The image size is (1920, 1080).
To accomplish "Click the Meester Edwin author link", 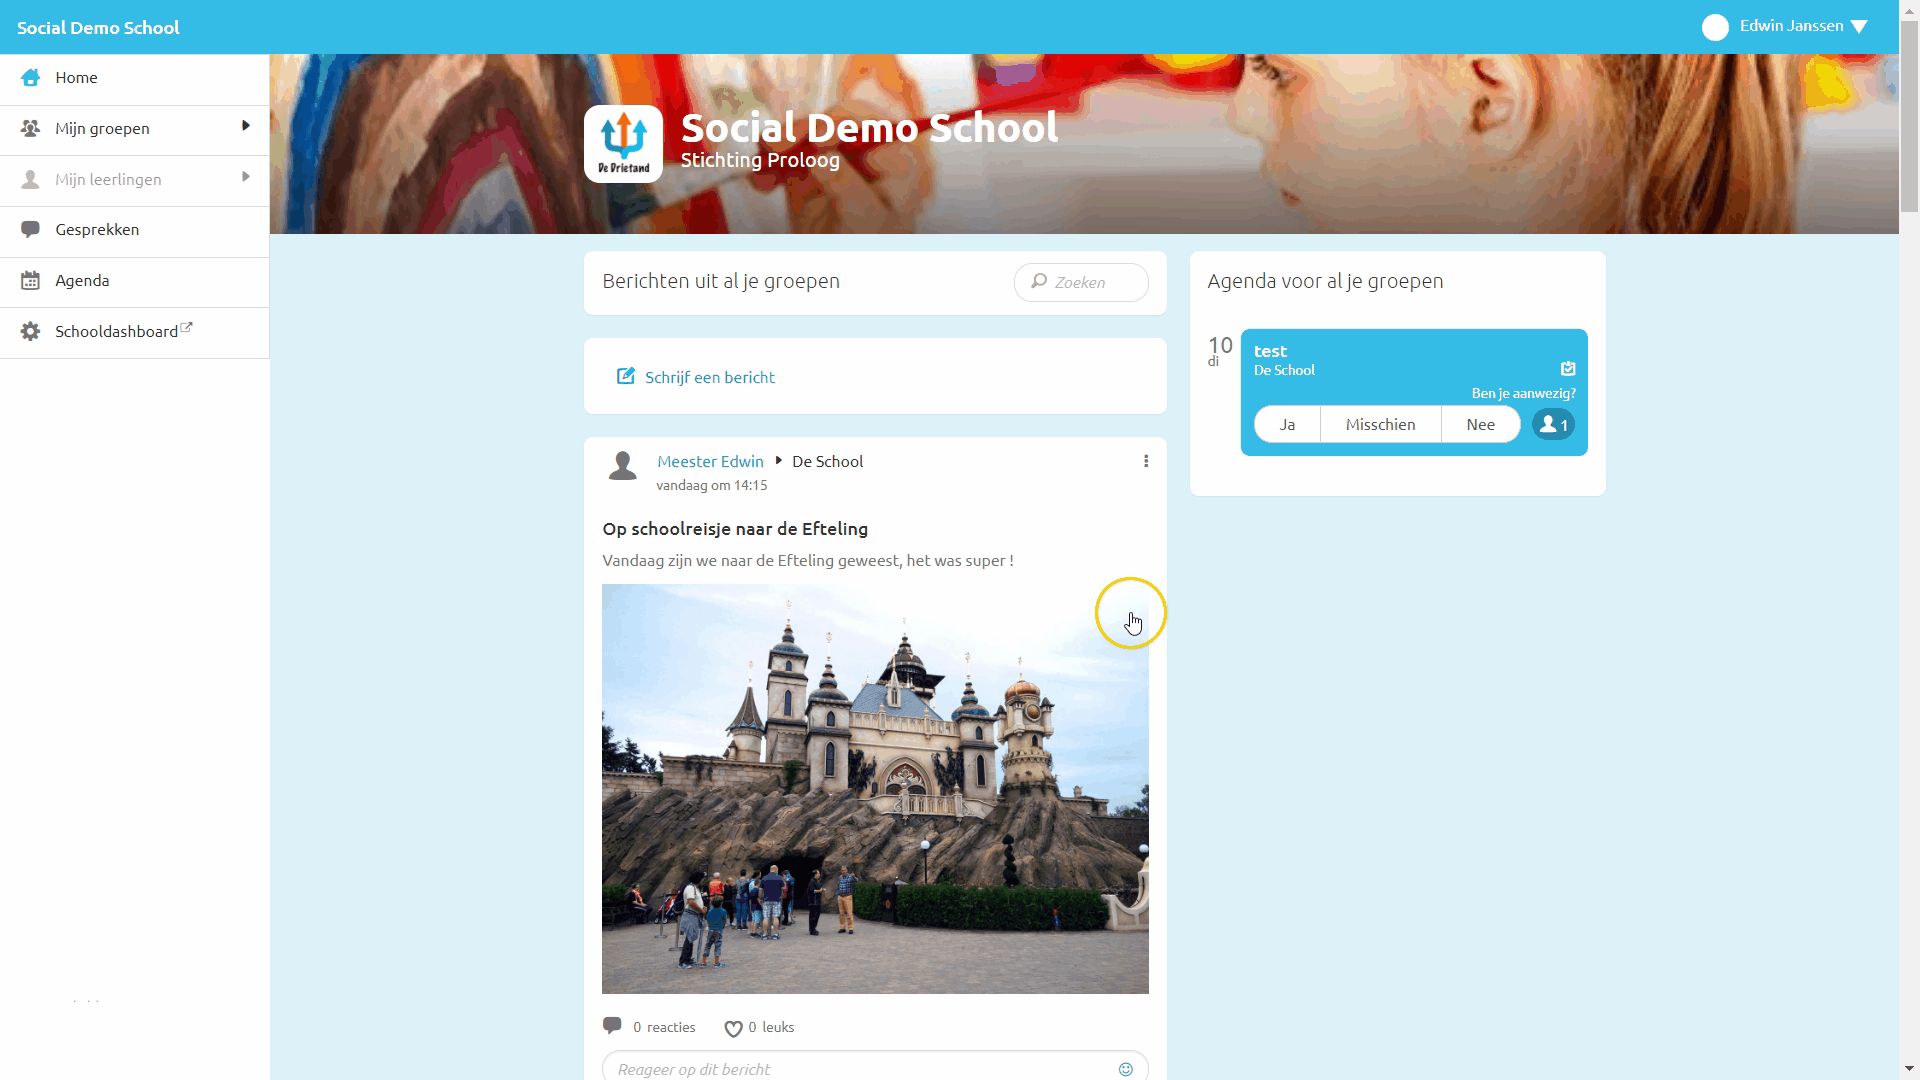I will [710, 461].
